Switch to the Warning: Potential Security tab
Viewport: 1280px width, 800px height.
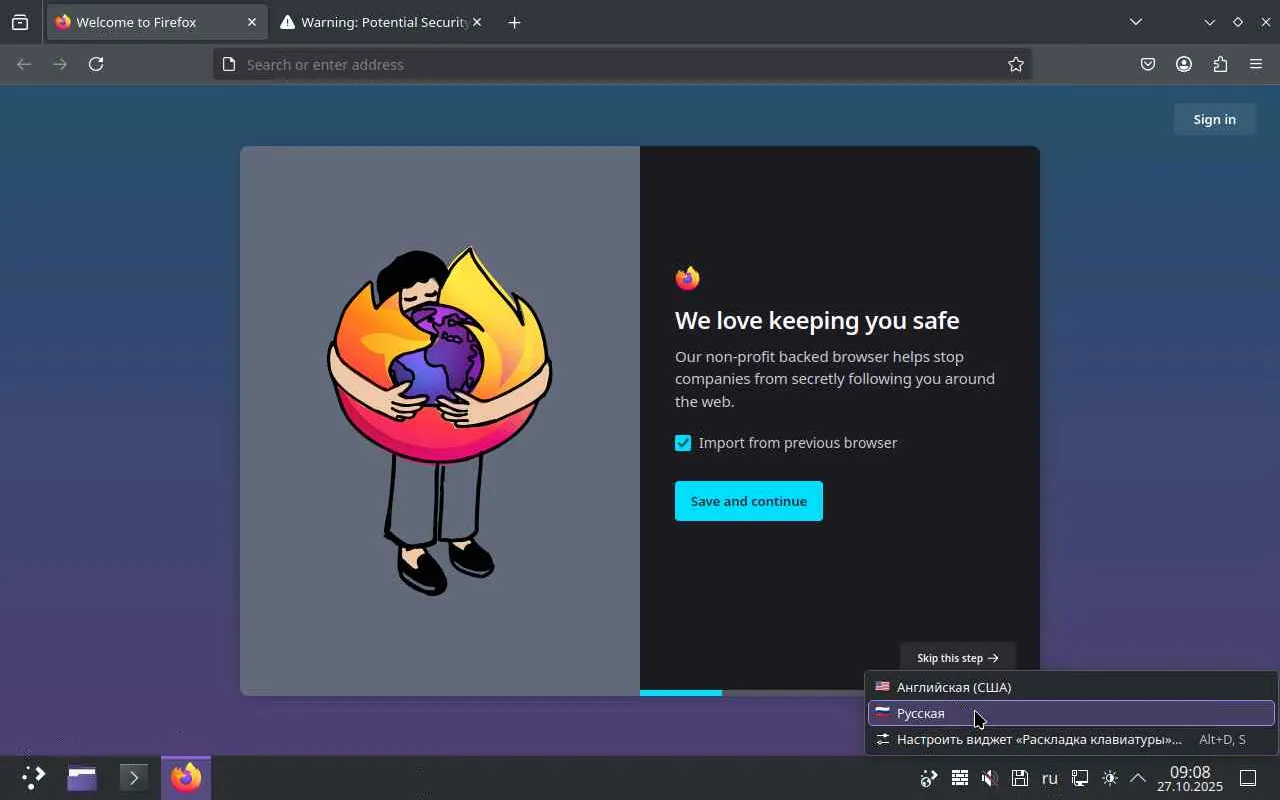point(380,22)
